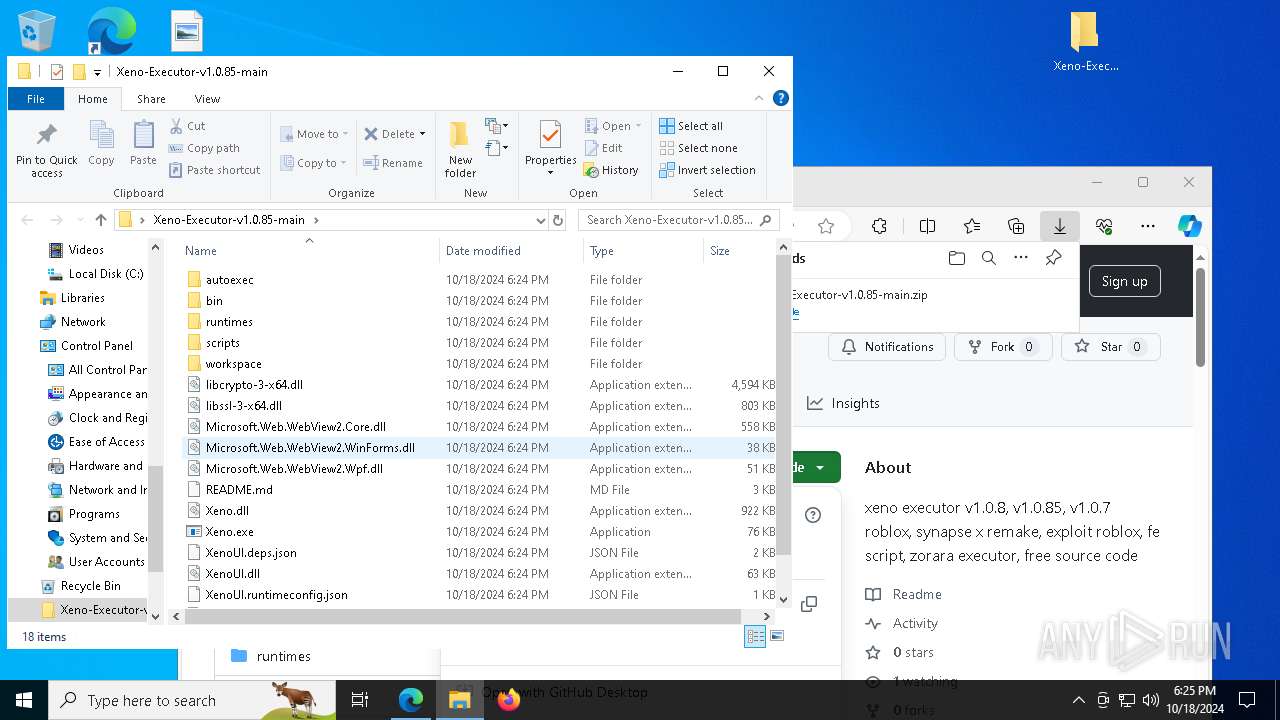This screenshot has width=1280, height=720.
Task: Open File Explorer help icon
Action: (x=781, y=98)
